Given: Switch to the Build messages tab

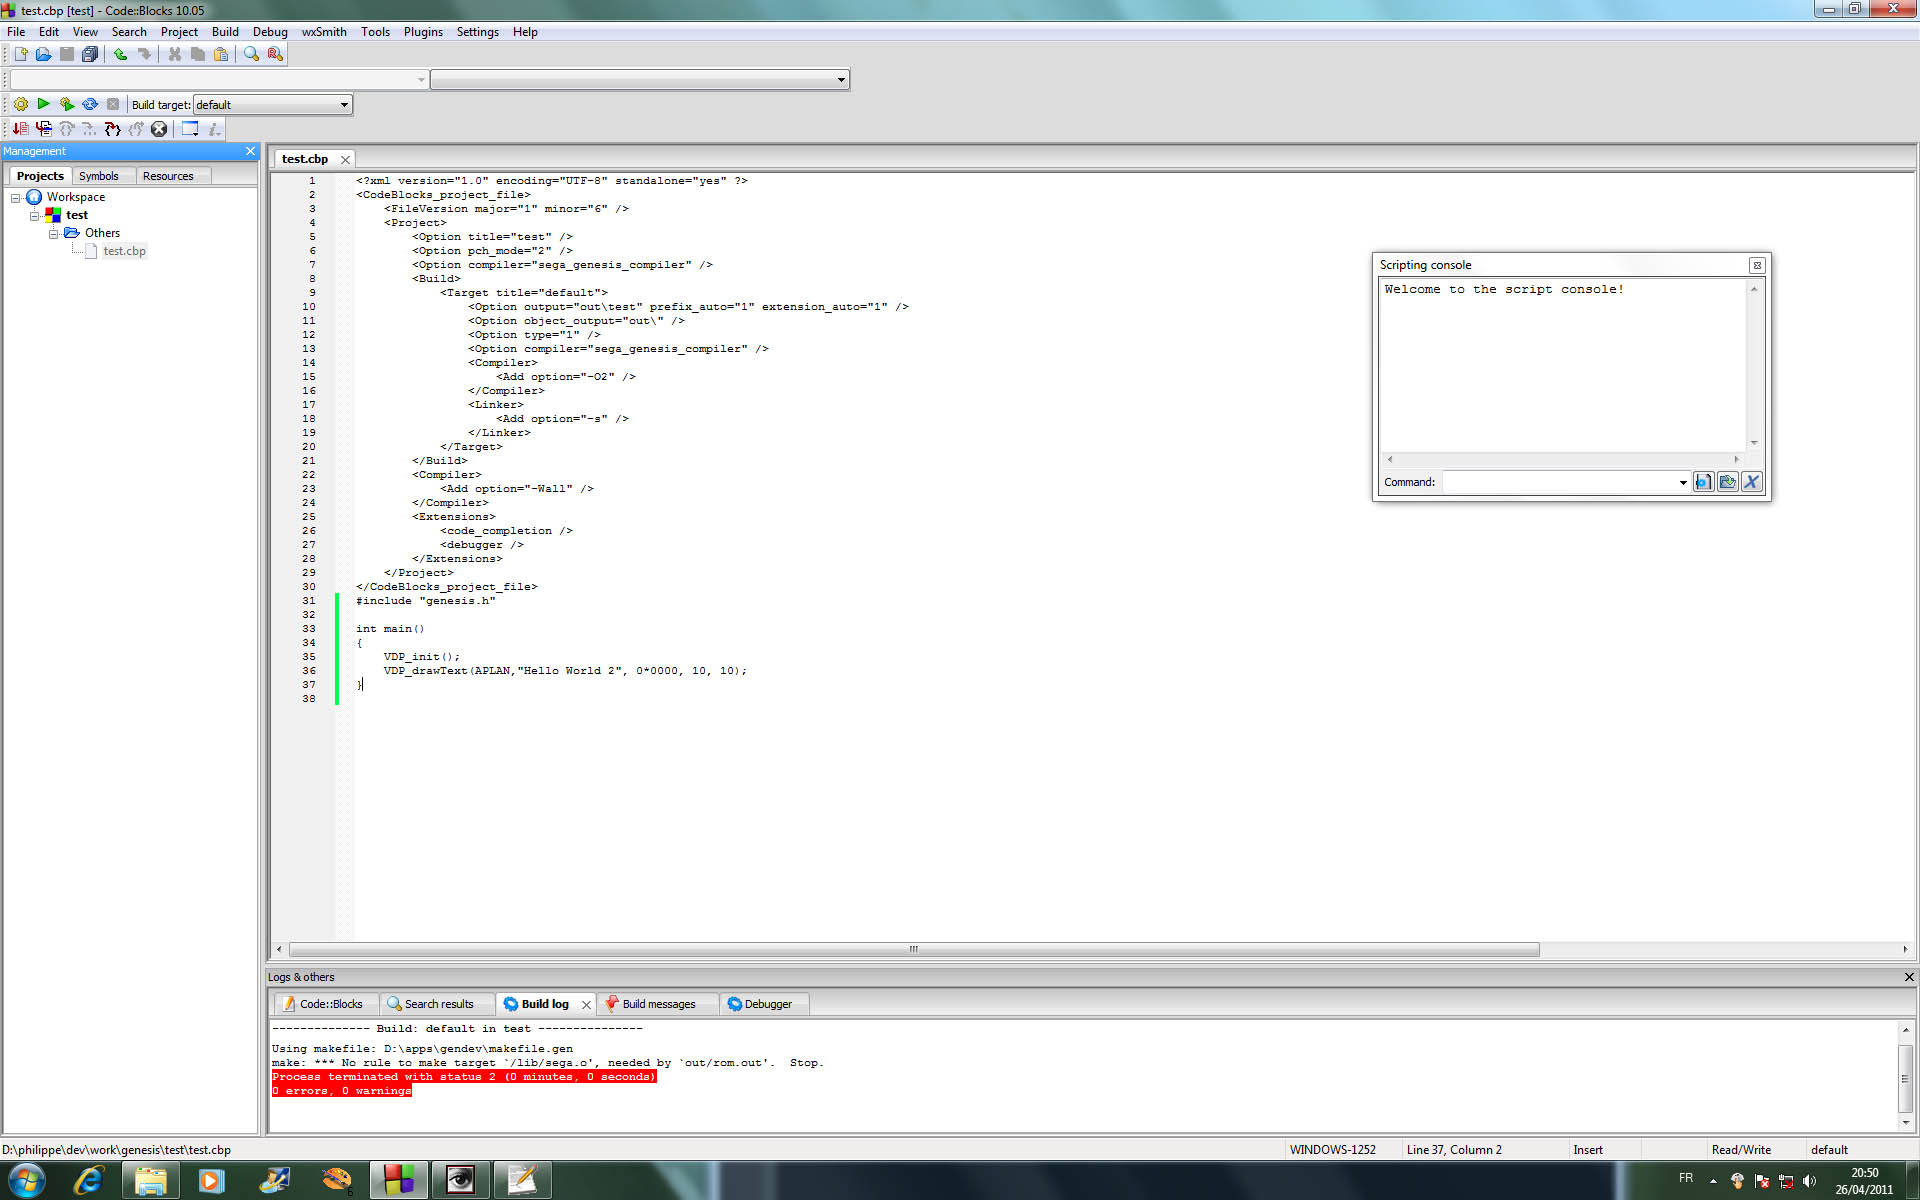Looking at the screenshot, I should point(657,1004).
